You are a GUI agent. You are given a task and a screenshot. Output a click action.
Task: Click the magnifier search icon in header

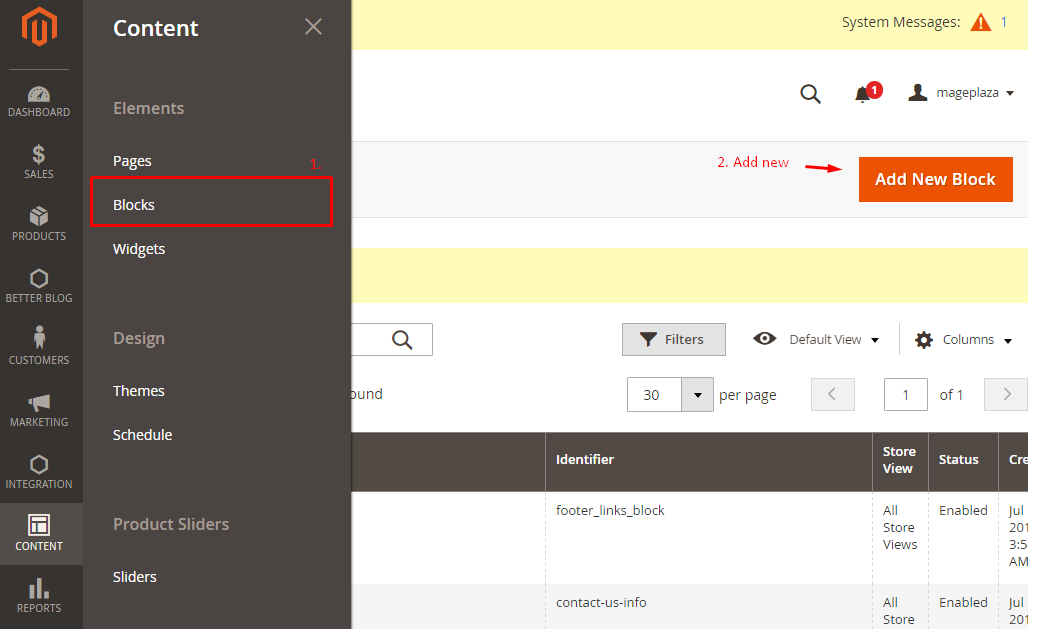point(810,94)
